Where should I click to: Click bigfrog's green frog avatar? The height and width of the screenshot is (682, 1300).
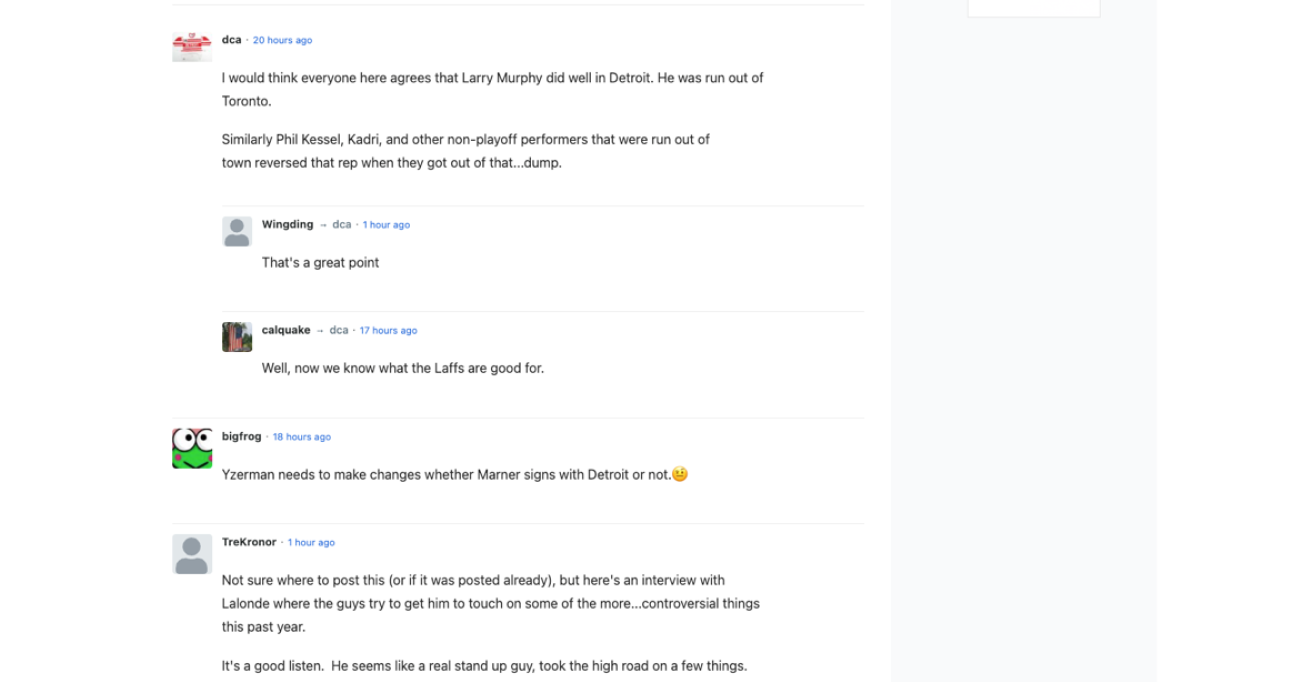pyautogui.click(x=192, y=449)
